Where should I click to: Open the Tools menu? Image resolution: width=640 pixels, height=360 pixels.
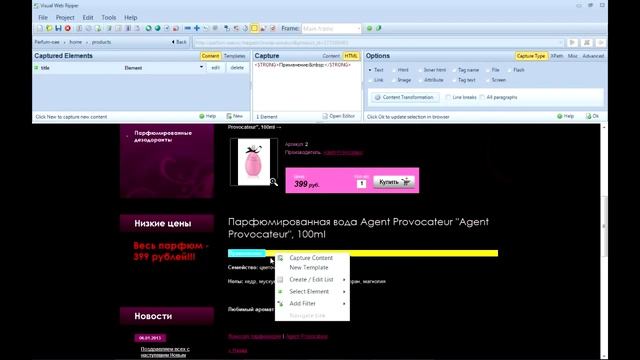click(x=109, y=18)
